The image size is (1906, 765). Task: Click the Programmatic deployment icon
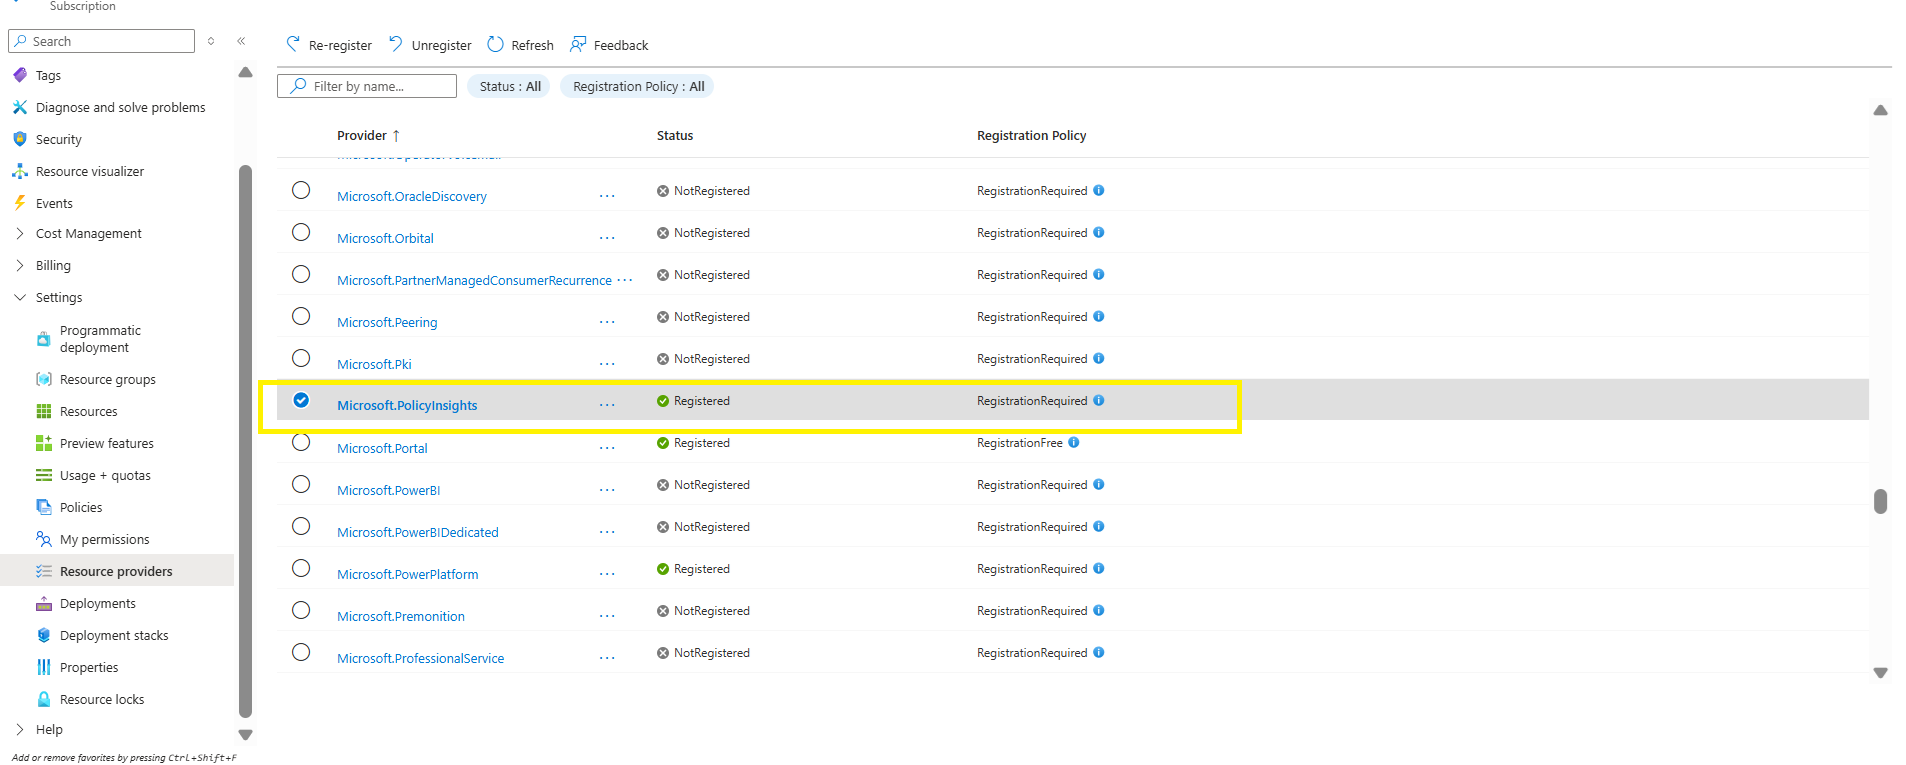[x=44, y=339]
